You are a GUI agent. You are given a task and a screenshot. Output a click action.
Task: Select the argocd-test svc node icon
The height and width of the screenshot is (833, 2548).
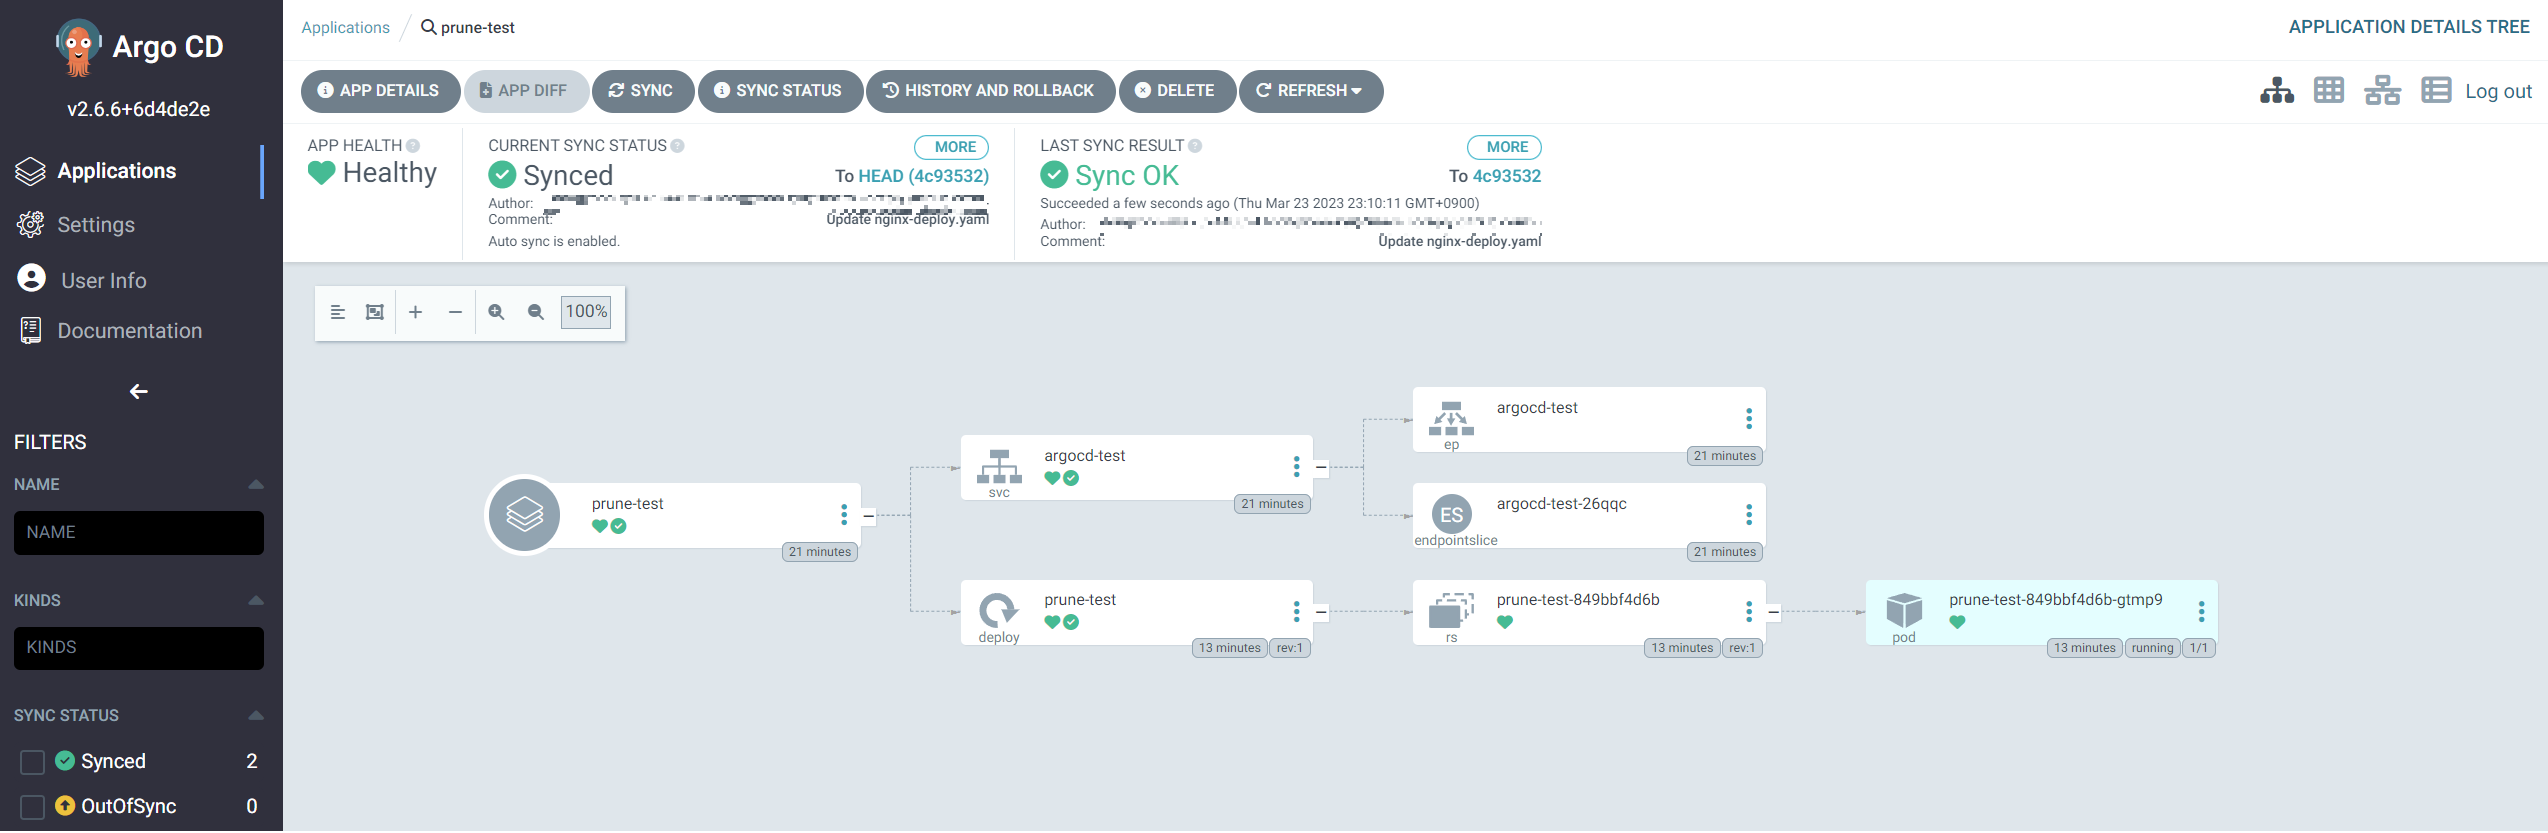tap(999, 468)
